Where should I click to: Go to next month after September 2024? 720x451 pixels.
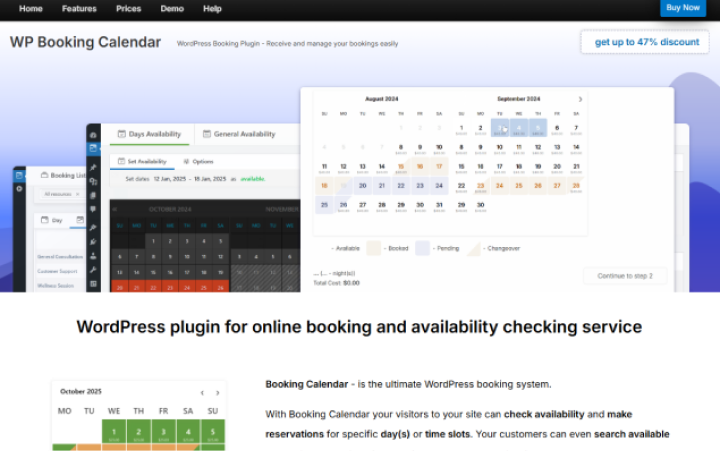click(580, 99)
